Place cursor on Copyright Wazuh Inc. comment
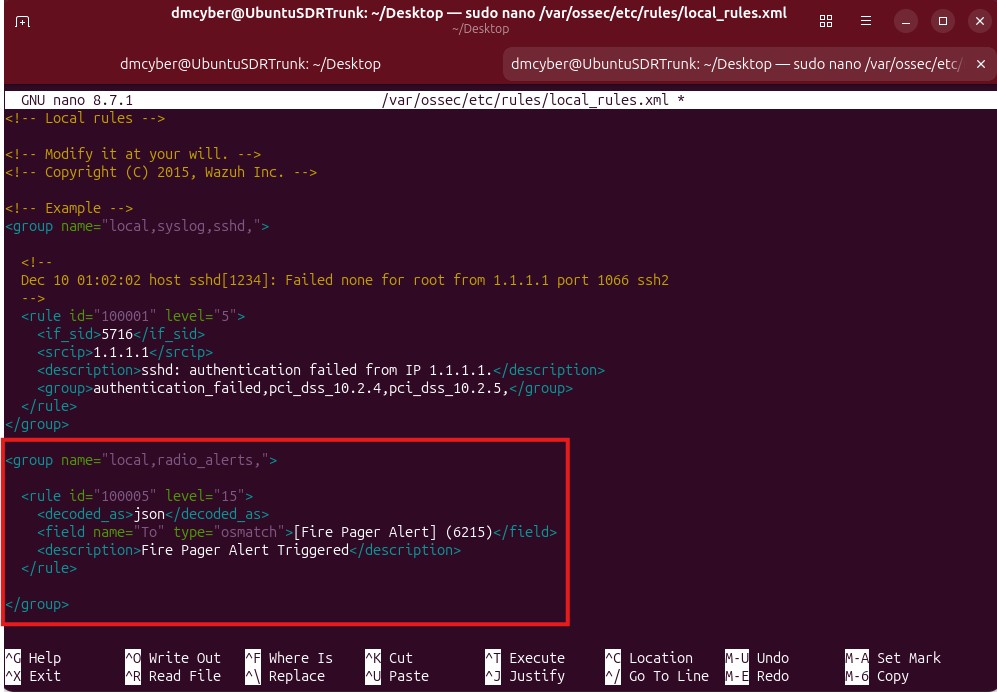 (x=161, y=172)
